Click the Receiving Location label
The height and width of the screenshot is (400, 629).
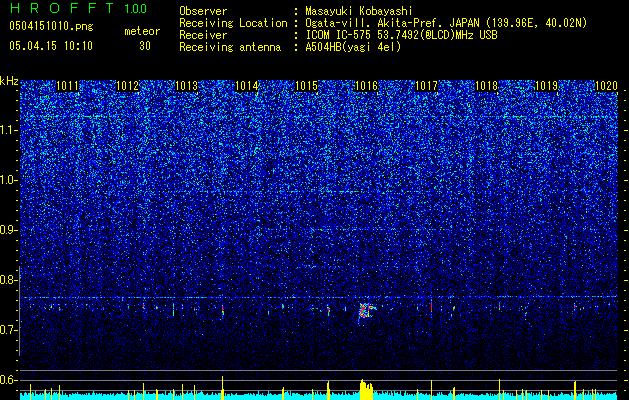(x=233, y=23)
